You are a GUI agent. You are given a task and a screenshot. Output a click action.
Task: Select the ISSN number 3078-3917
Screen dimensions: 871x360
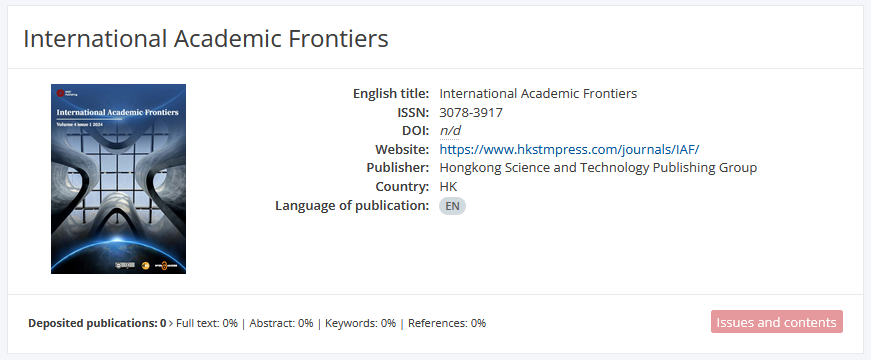471,112
